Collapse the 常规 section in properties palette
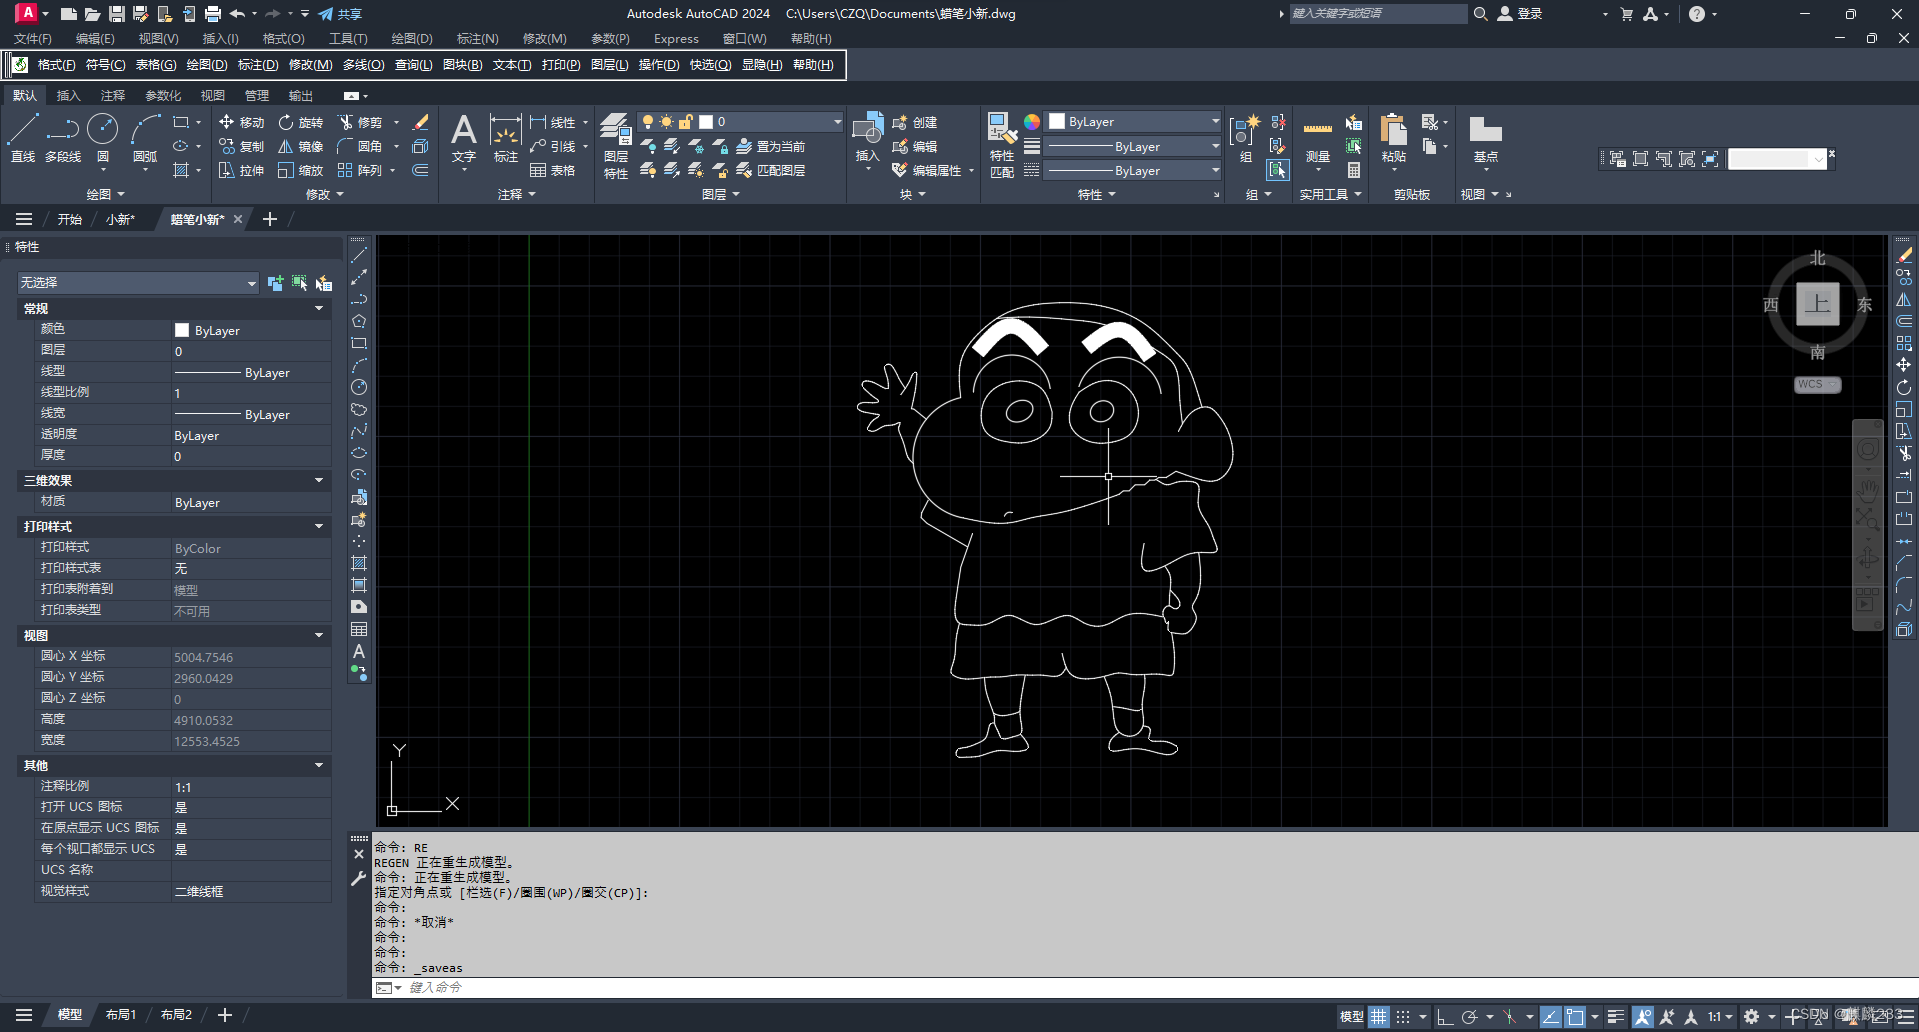This screenshot has height=1032, width=1919. (x=319, y=309)
